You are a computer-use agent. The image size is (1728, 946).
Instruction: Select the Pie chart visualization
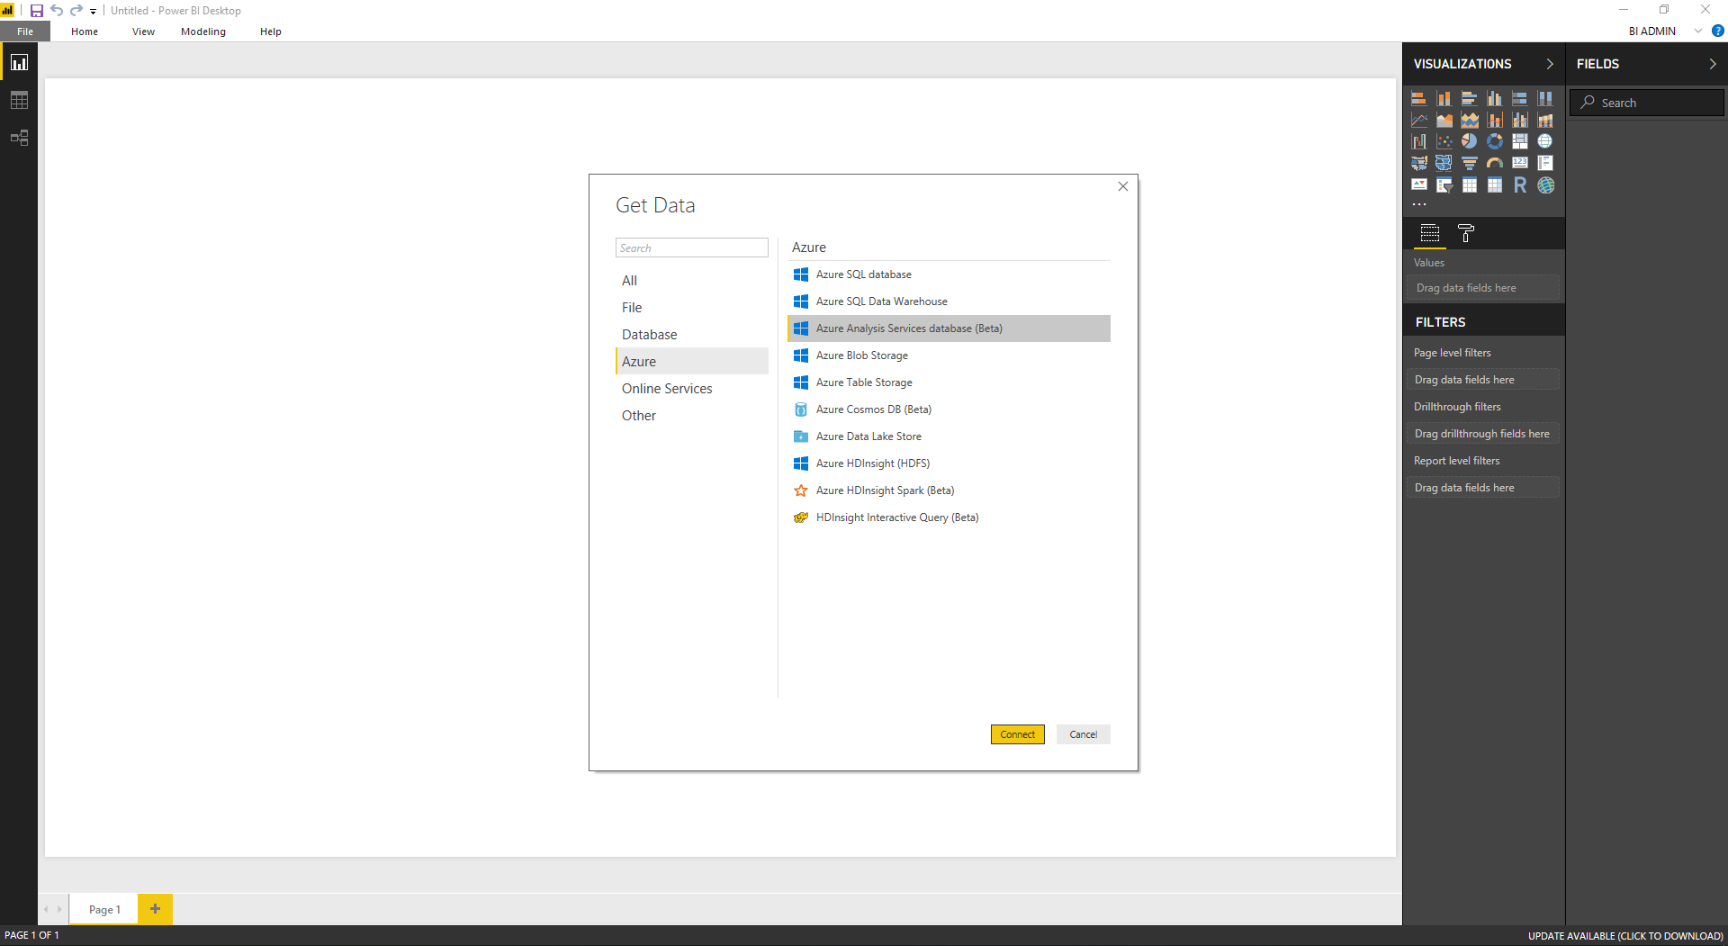[1469, 141]
